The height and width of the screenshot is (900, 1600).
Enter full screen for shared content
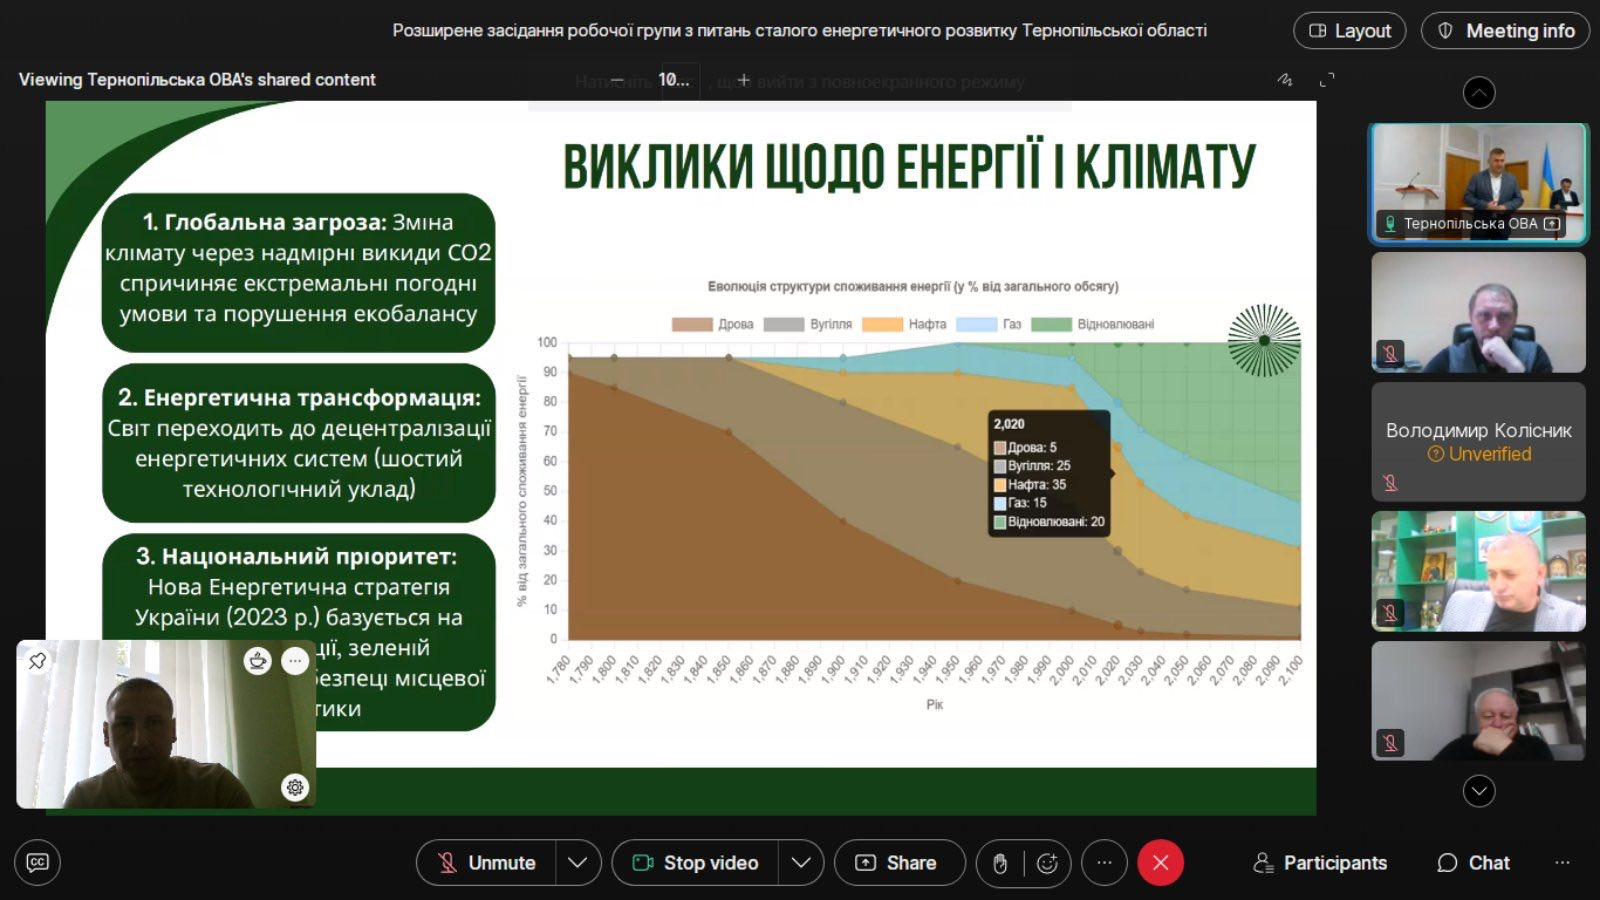tap(1327, 80)
